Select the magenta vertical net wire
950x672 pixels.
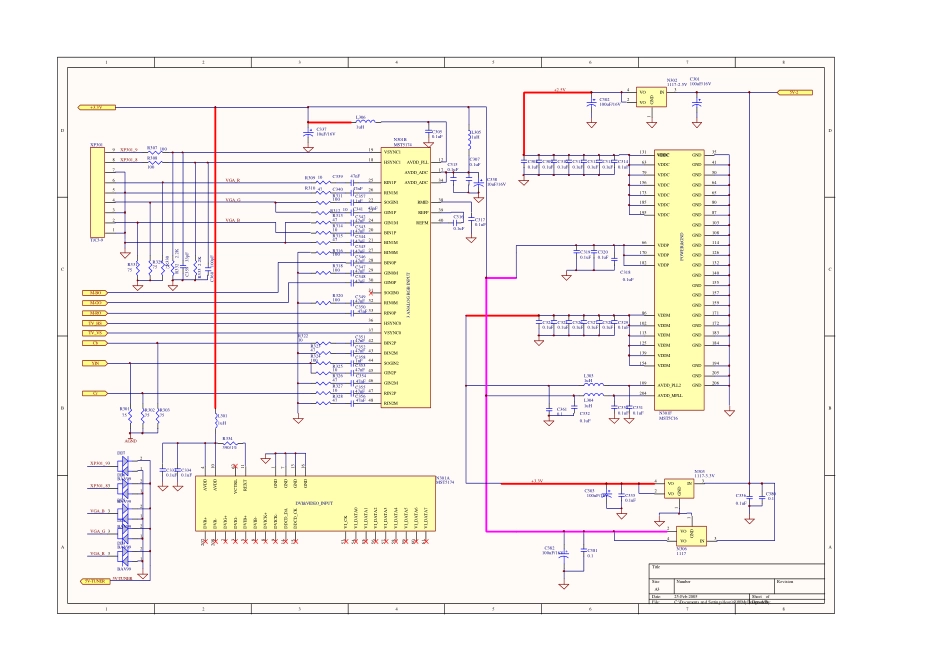pyautogui.click(x=486, y=400)
